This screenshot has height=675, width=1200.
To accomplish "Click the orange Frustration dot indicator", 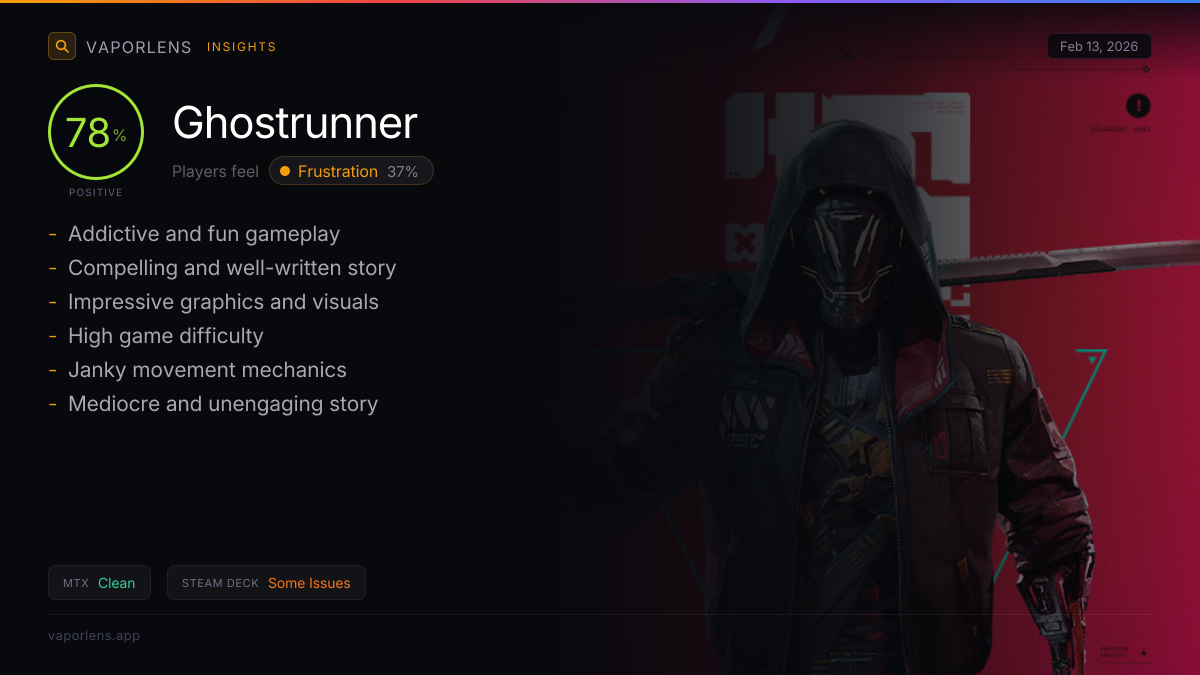I will (x=285, y=171).
